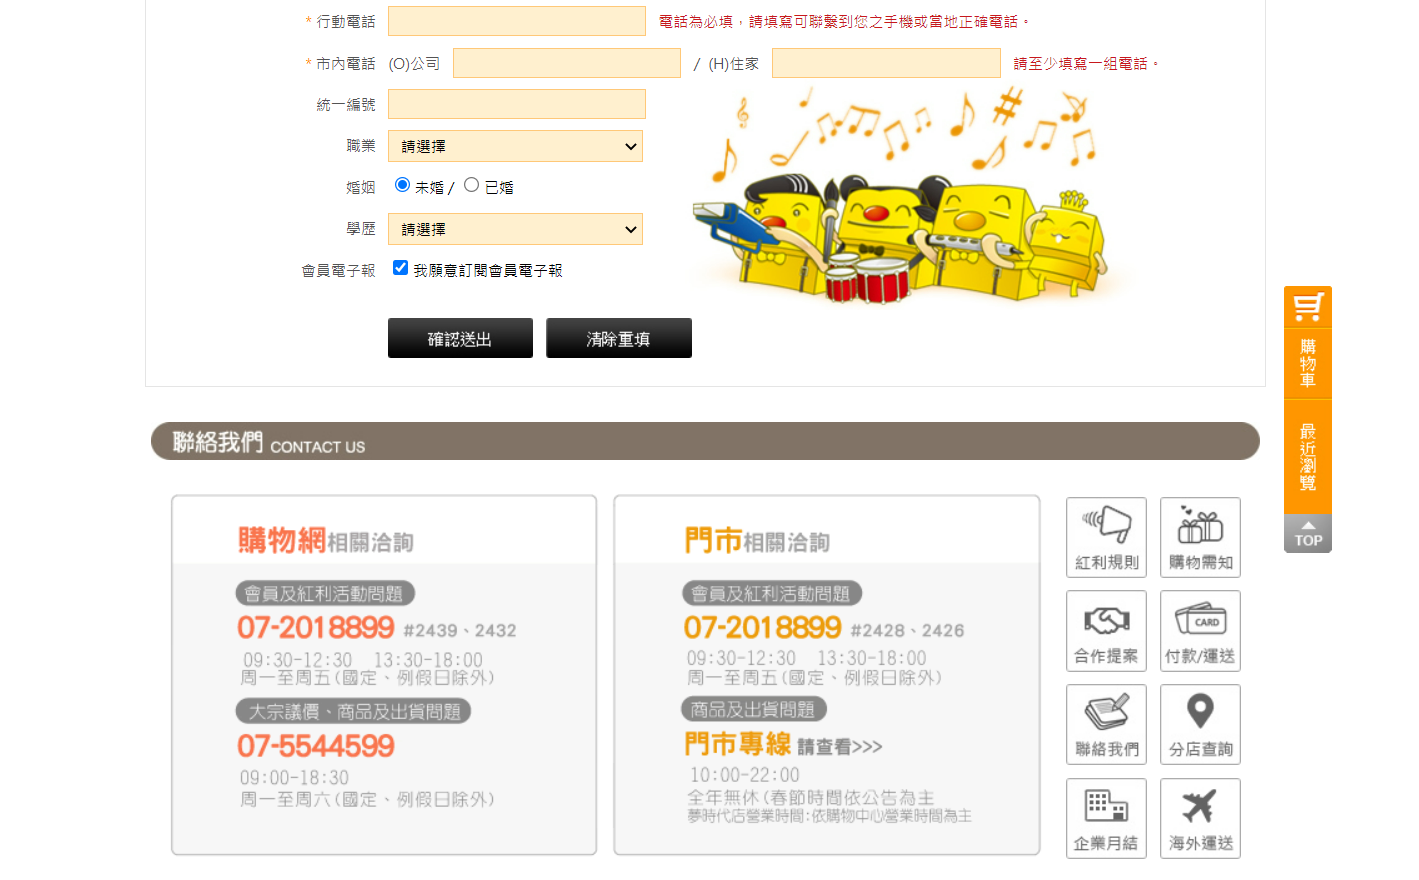Select the 已婚 married radio button
The height and width of the screenshot is (880, 1419).
470,183
